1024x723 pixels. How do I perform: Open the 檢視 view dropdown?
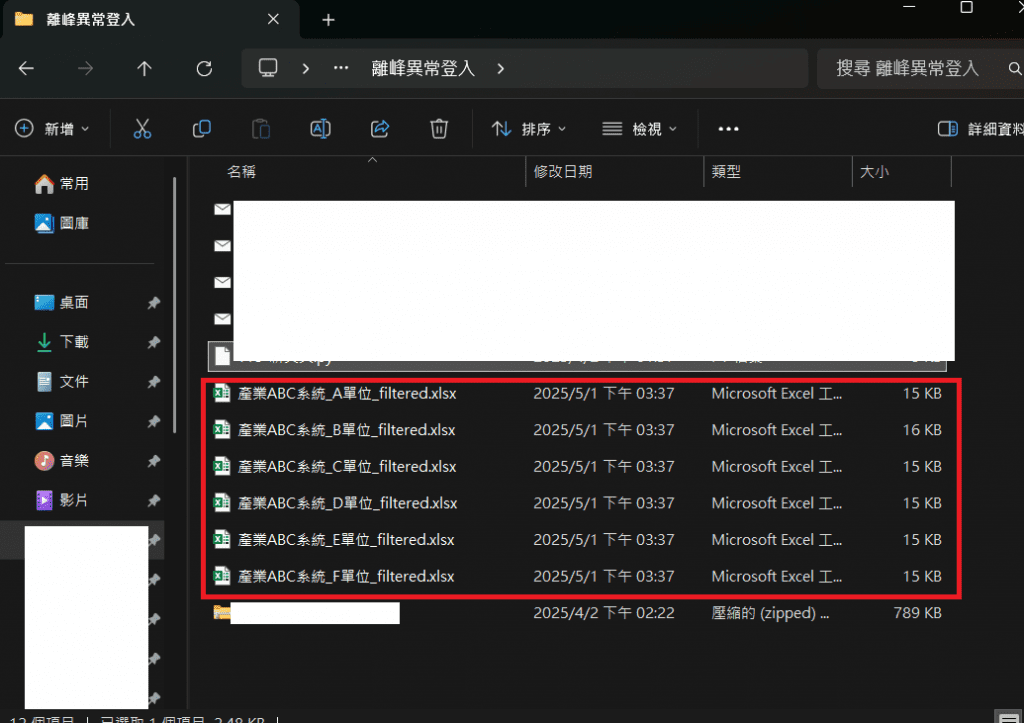pyautogui.click(x=640, y=129)
